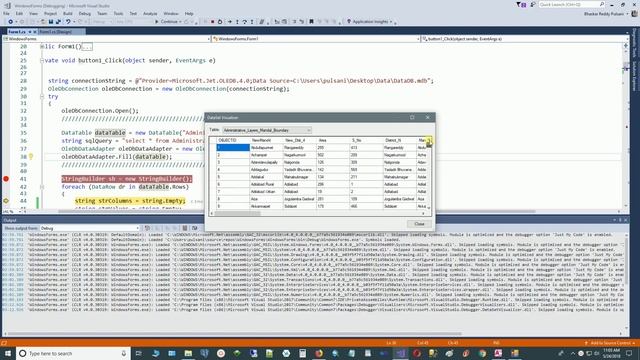Click the red Stop Debugging icon
The height and width of the screenshot is (360, 640).
point(212,22)
